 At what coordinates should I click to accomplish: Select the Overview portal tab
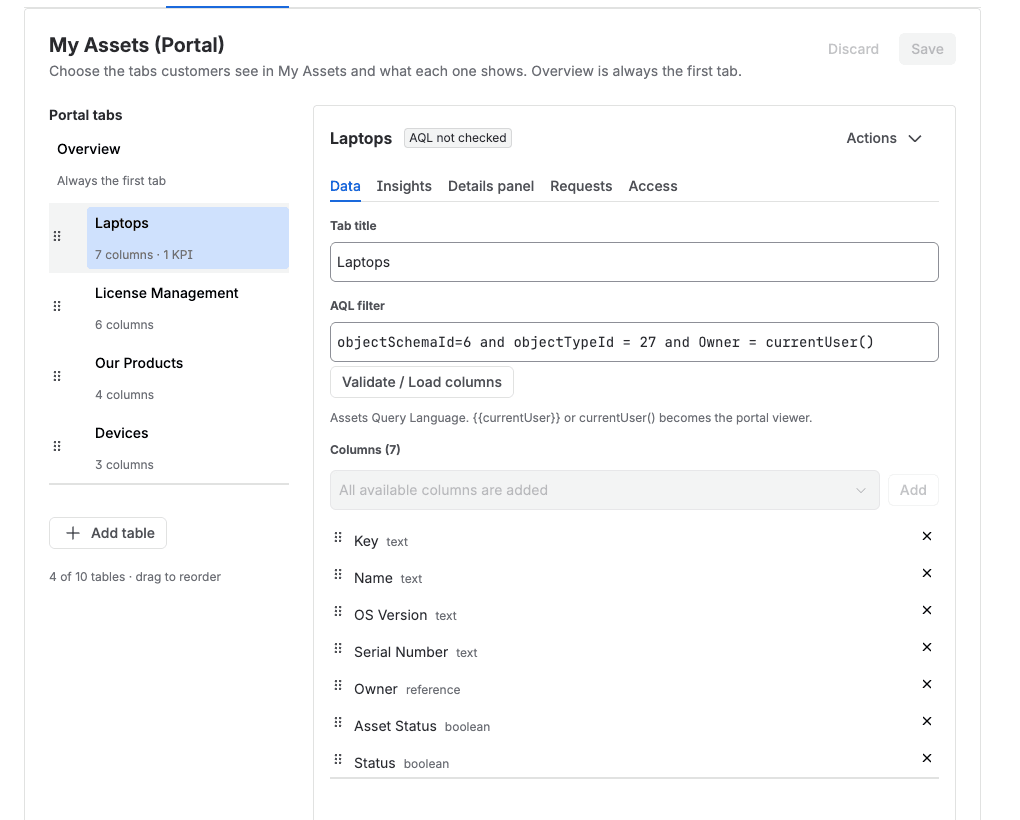(169, 165)
